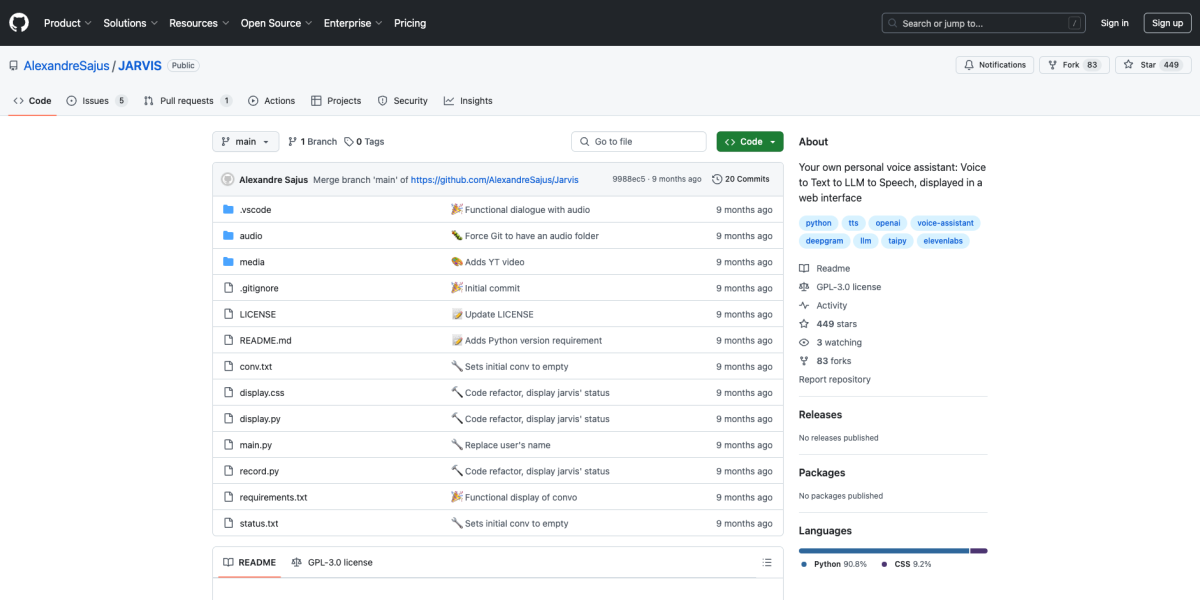1200x600 pixels.
Task: Click the Go to file field
Action: pos(640,142)
